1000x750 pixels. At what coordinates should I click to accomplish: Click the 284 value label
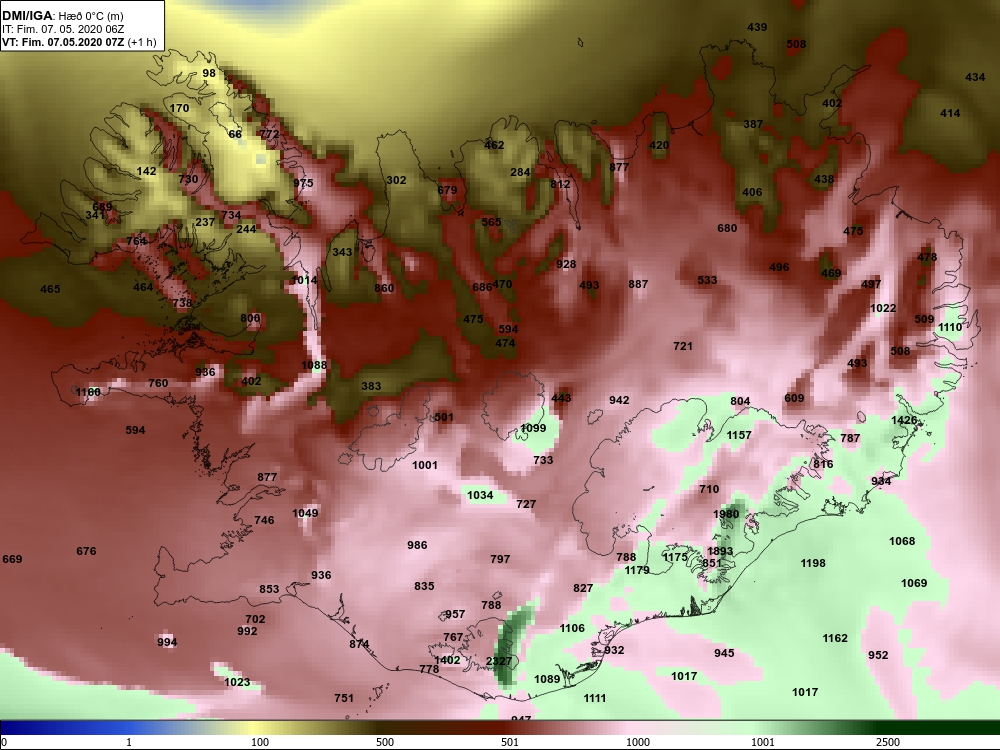coord(520,172)
